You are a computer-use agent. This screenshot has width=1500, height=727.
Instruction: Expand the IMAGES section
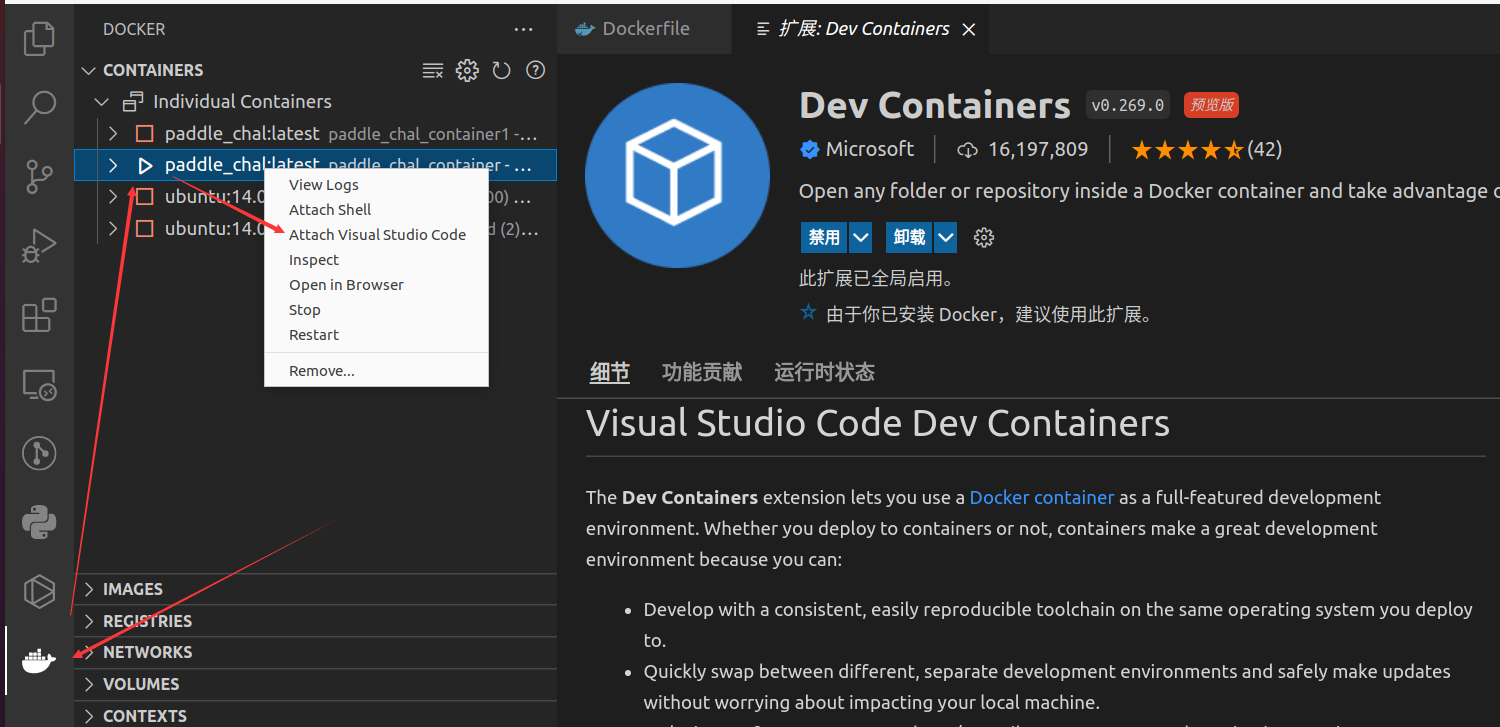coord(132,589)
